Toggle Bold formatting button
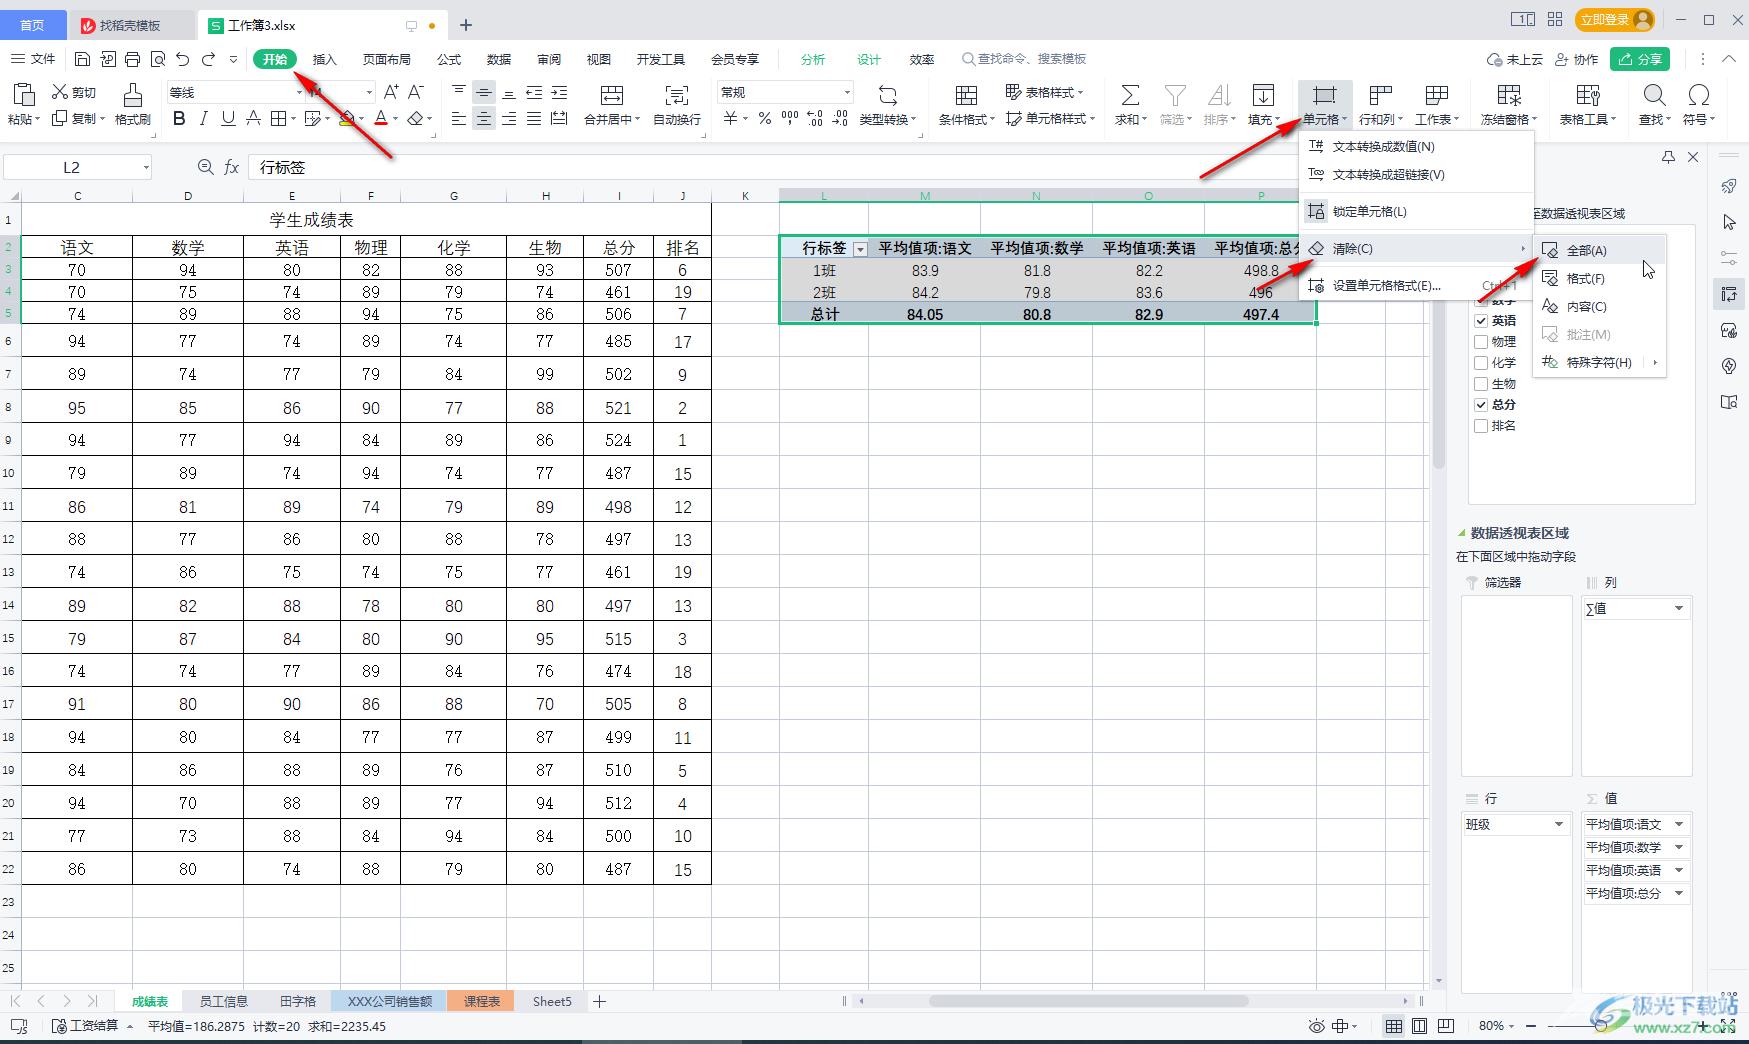 click(x=179, y=119)
